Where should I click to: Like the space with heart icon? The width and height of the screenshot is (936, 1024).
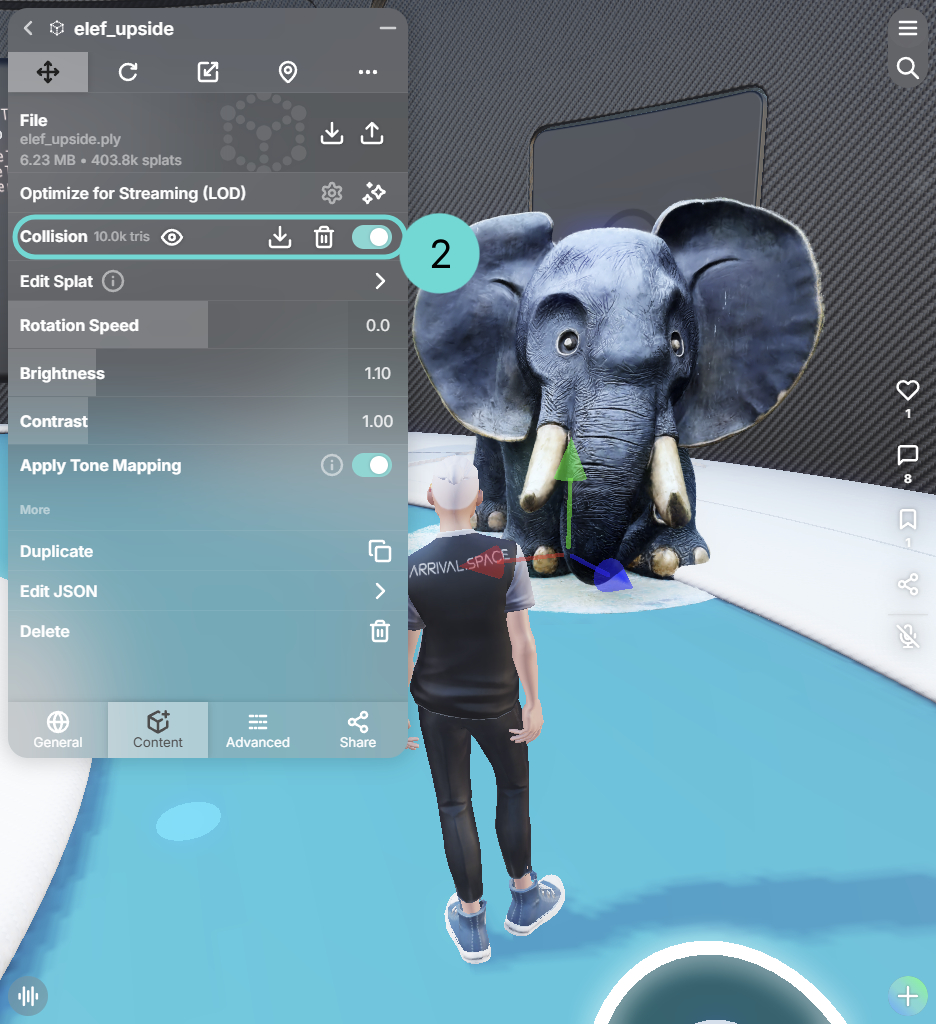coord(907,390)
